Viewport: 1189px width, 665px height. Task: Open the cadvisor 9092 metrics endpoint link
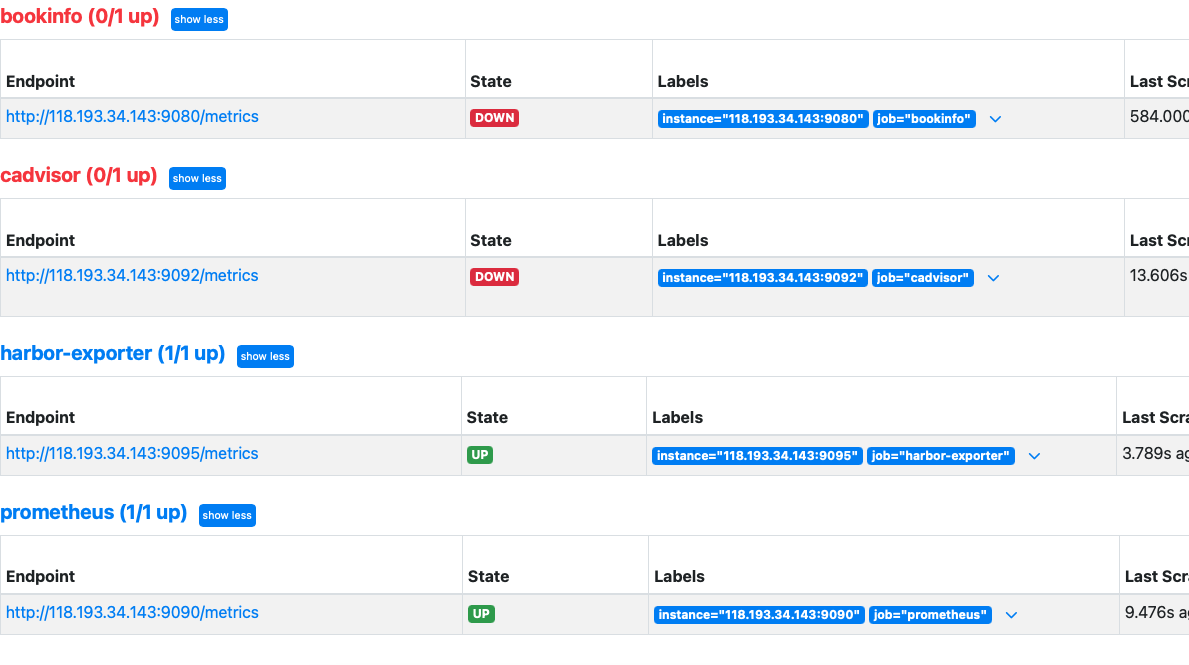(132, 276)
